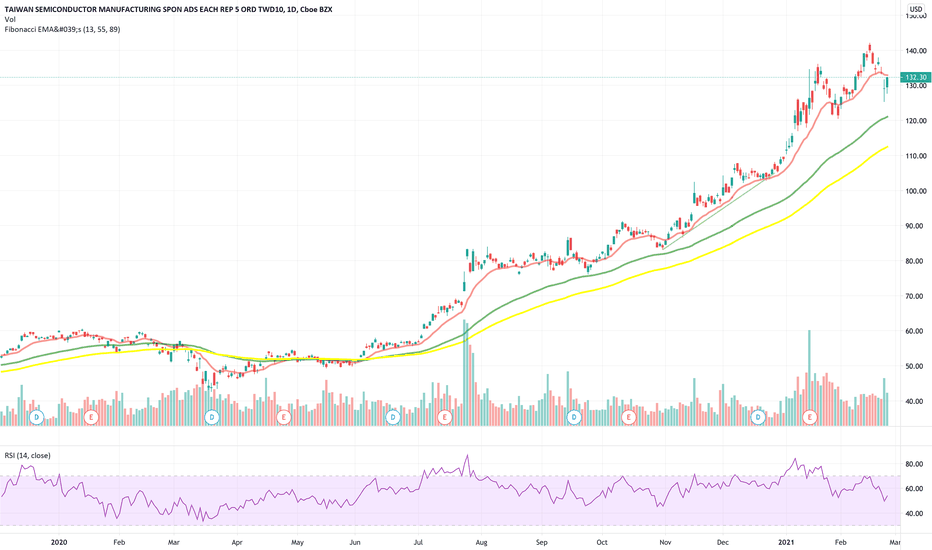Click the earnings E marker in October 2020

pyautogui.click(x=628, y=417)
